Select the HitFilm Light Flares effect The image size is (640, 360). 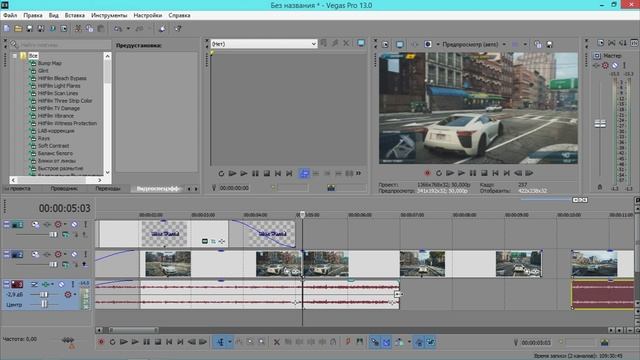[59, 86]
